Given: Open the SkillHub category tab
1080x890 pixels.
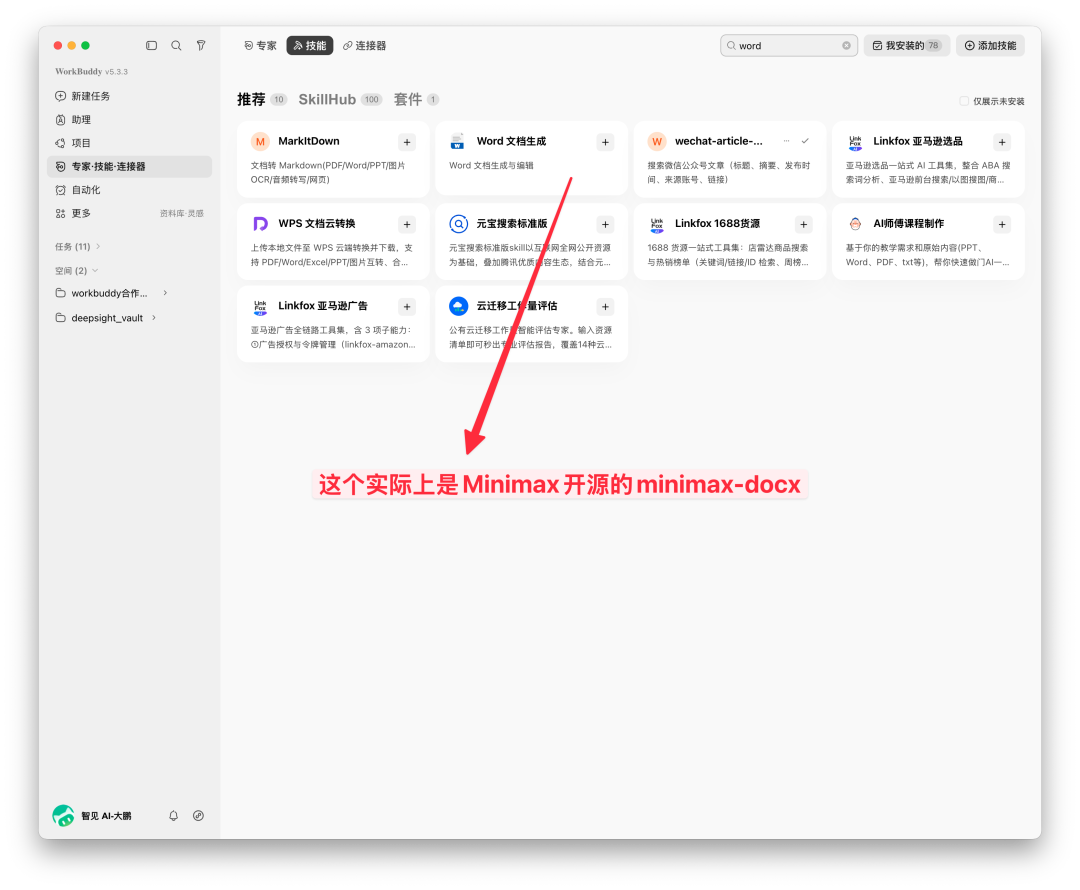Looking at the screenshot, I should (340, 99).
